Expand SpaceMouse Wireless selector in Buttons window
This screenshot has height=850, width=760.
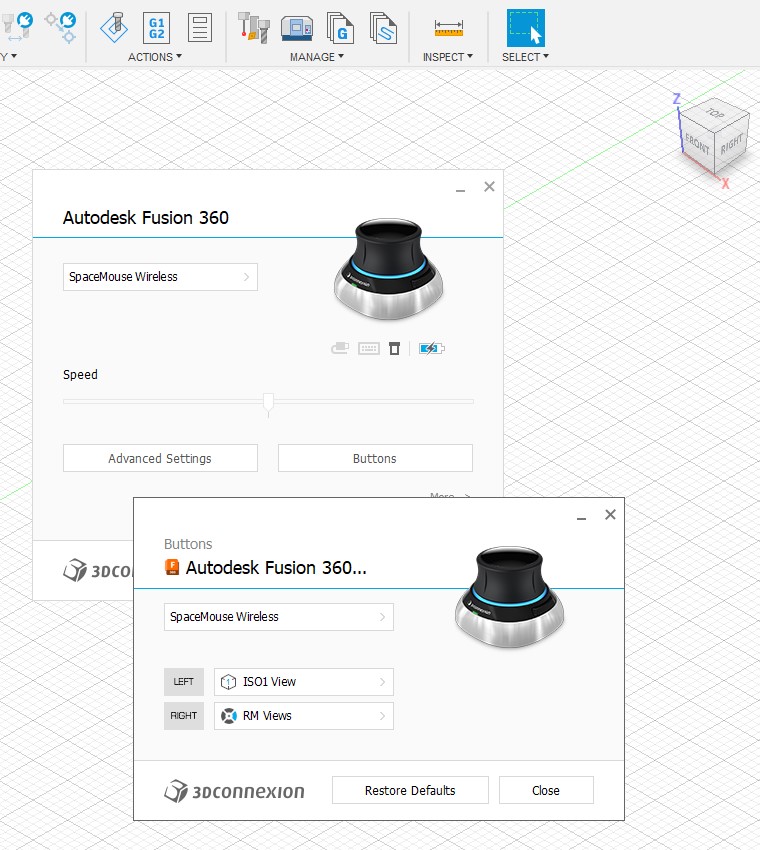(x=279, y=617)
